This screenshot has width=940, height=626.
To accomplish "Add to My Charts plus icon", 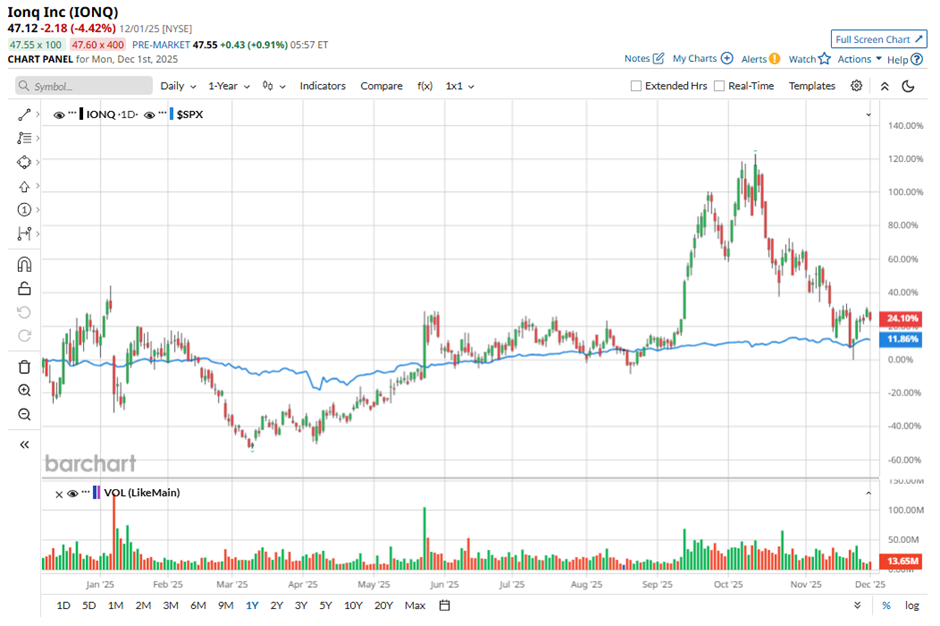I will click(x=727, y=58).
